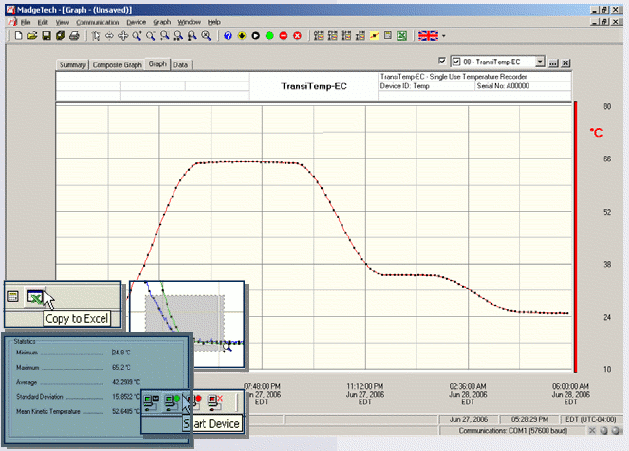Click the zoom-out magnifier with minus
Viewport: 629px width, 451px height.
[x=150, y=36]
